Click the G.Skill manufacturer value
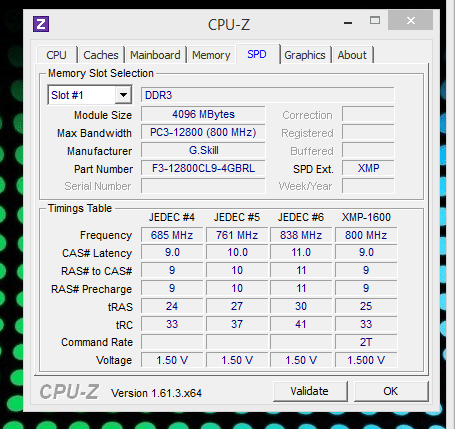 pos(203,150)
